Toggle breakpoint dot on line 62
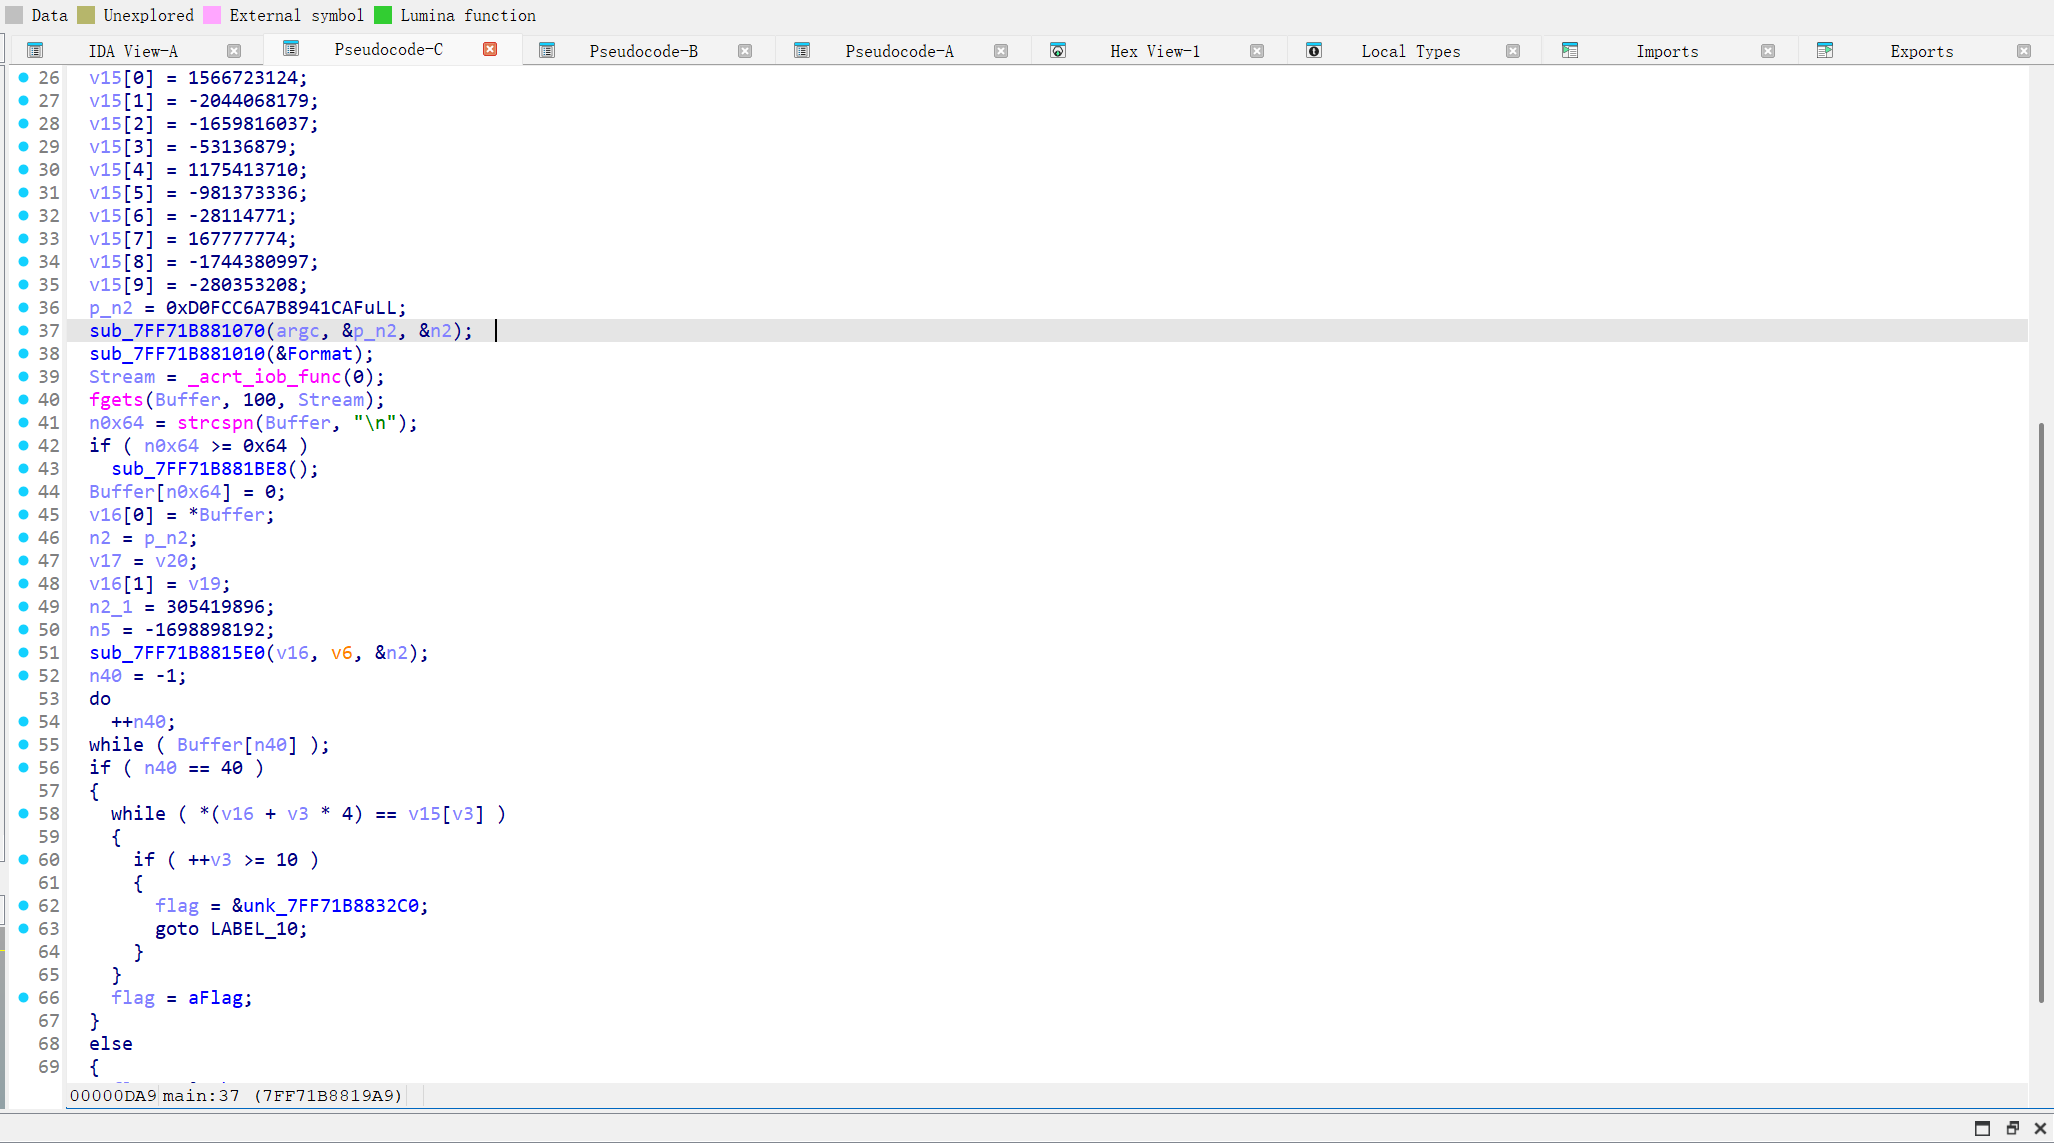This screenshot has height=1143, width=2054. (x=24, y=905)
